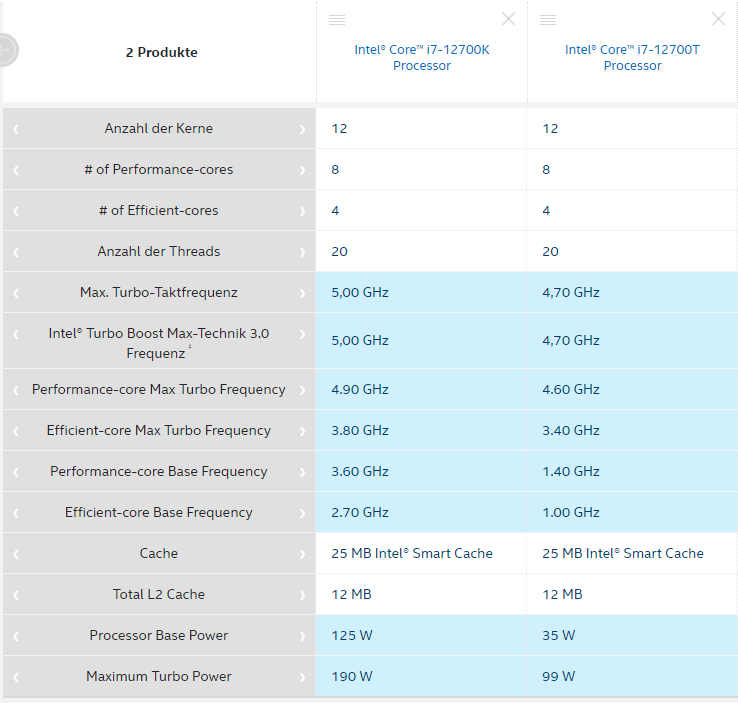Select the Processor Base Power row label
Image resolution: width=738 pixels, height=703 pixels.
pos(159,635)
